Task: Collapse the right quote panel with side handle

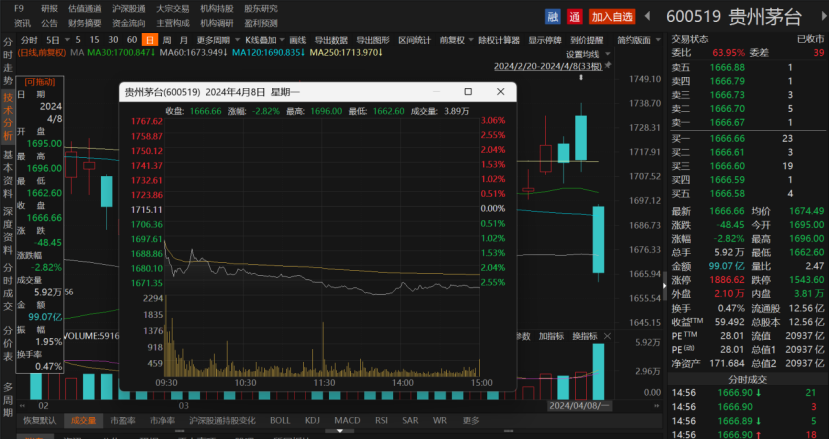Action: tap(665, 286)
